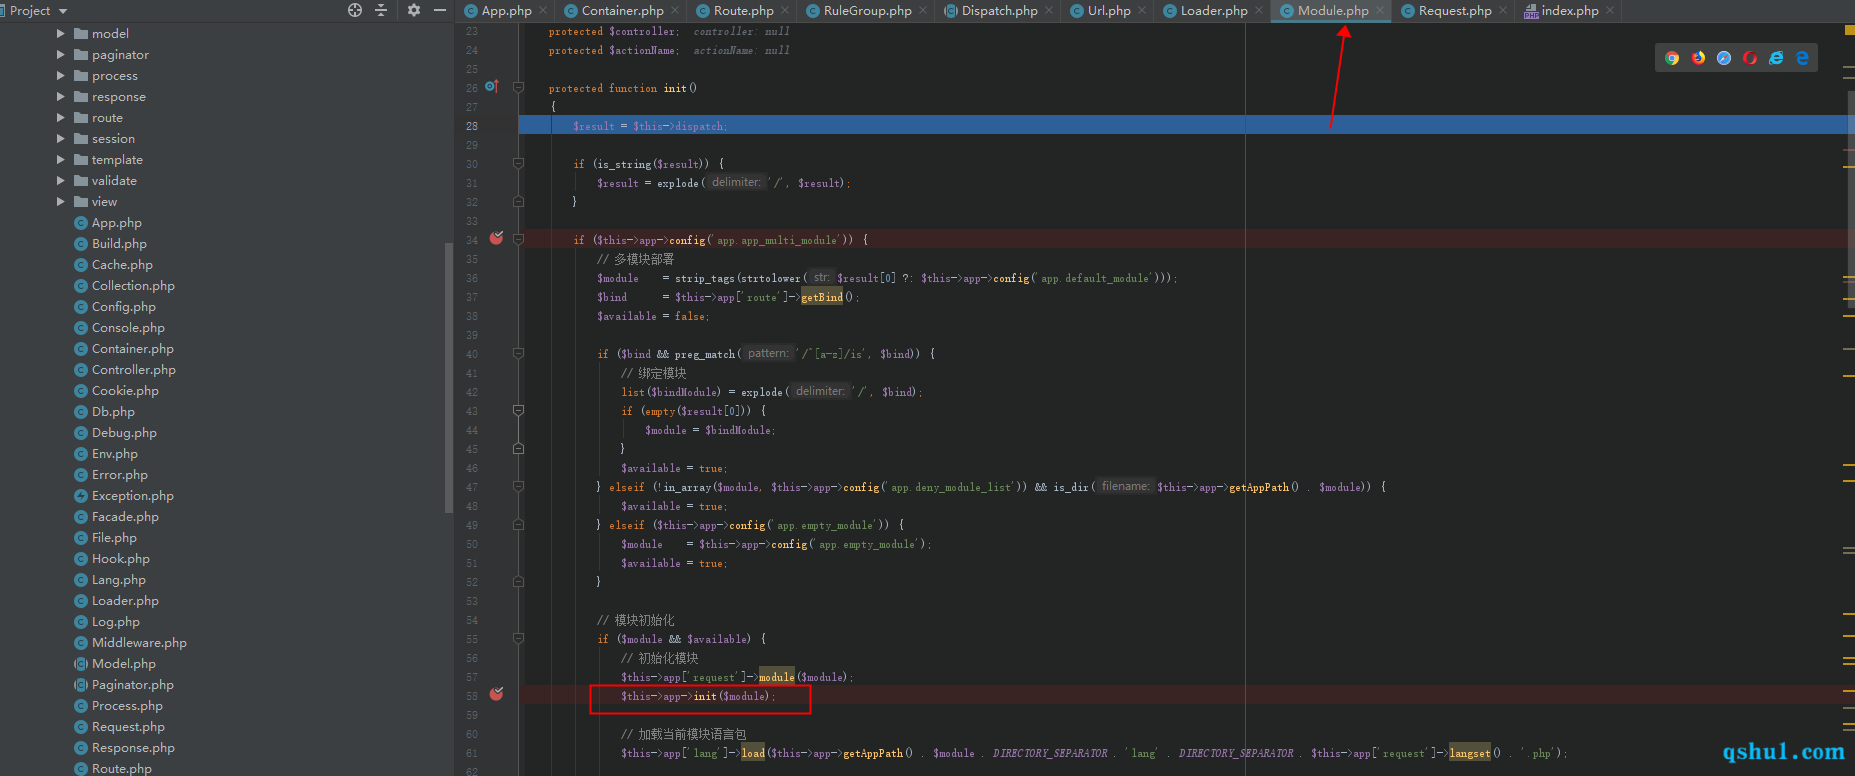Click the model folder icon
1855x776 pixels.
tap(81, 34)
